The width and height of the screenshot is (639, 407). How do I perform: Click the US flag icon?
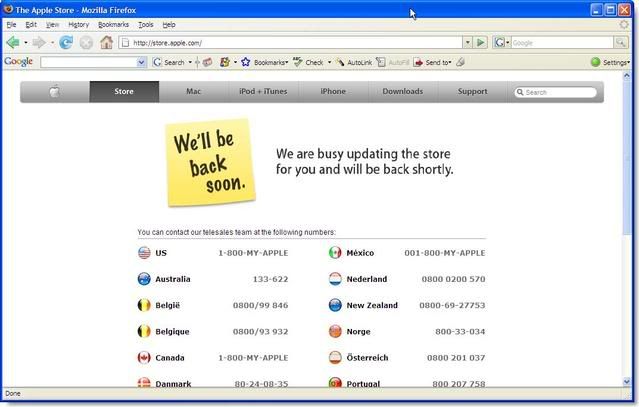pos(144,253)
